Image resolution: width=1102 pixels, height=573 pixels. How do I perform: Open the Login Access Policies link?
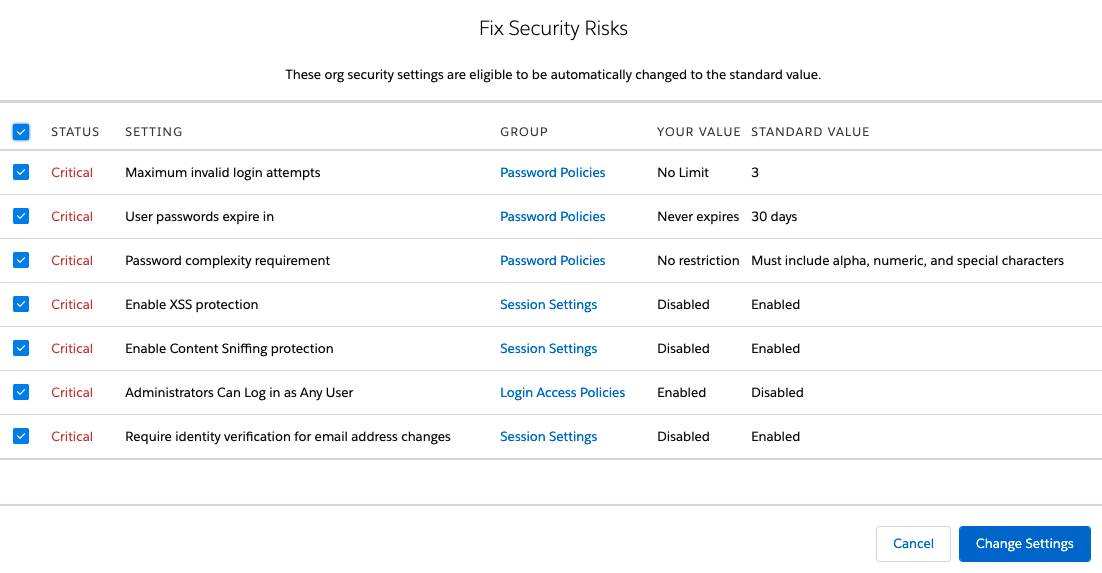click(x=562, y=393)
